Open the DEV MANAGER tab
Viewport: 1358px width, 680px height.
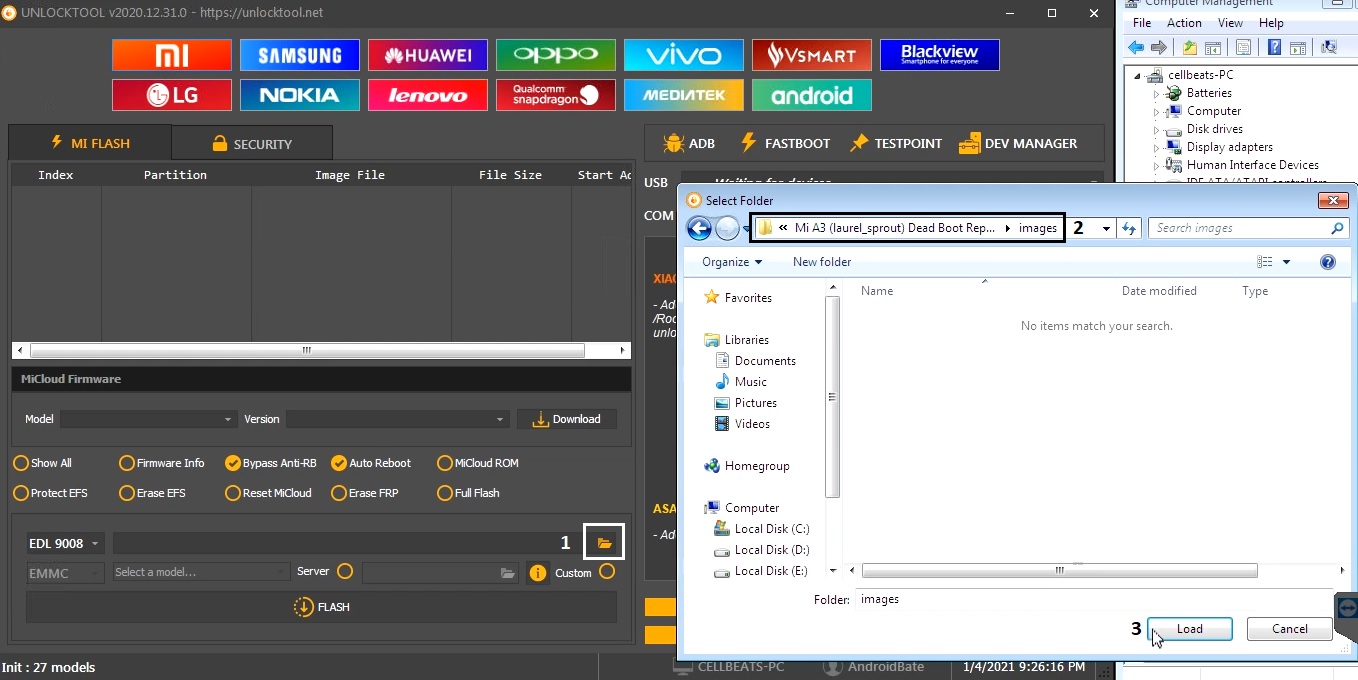tap(1018, 143)
